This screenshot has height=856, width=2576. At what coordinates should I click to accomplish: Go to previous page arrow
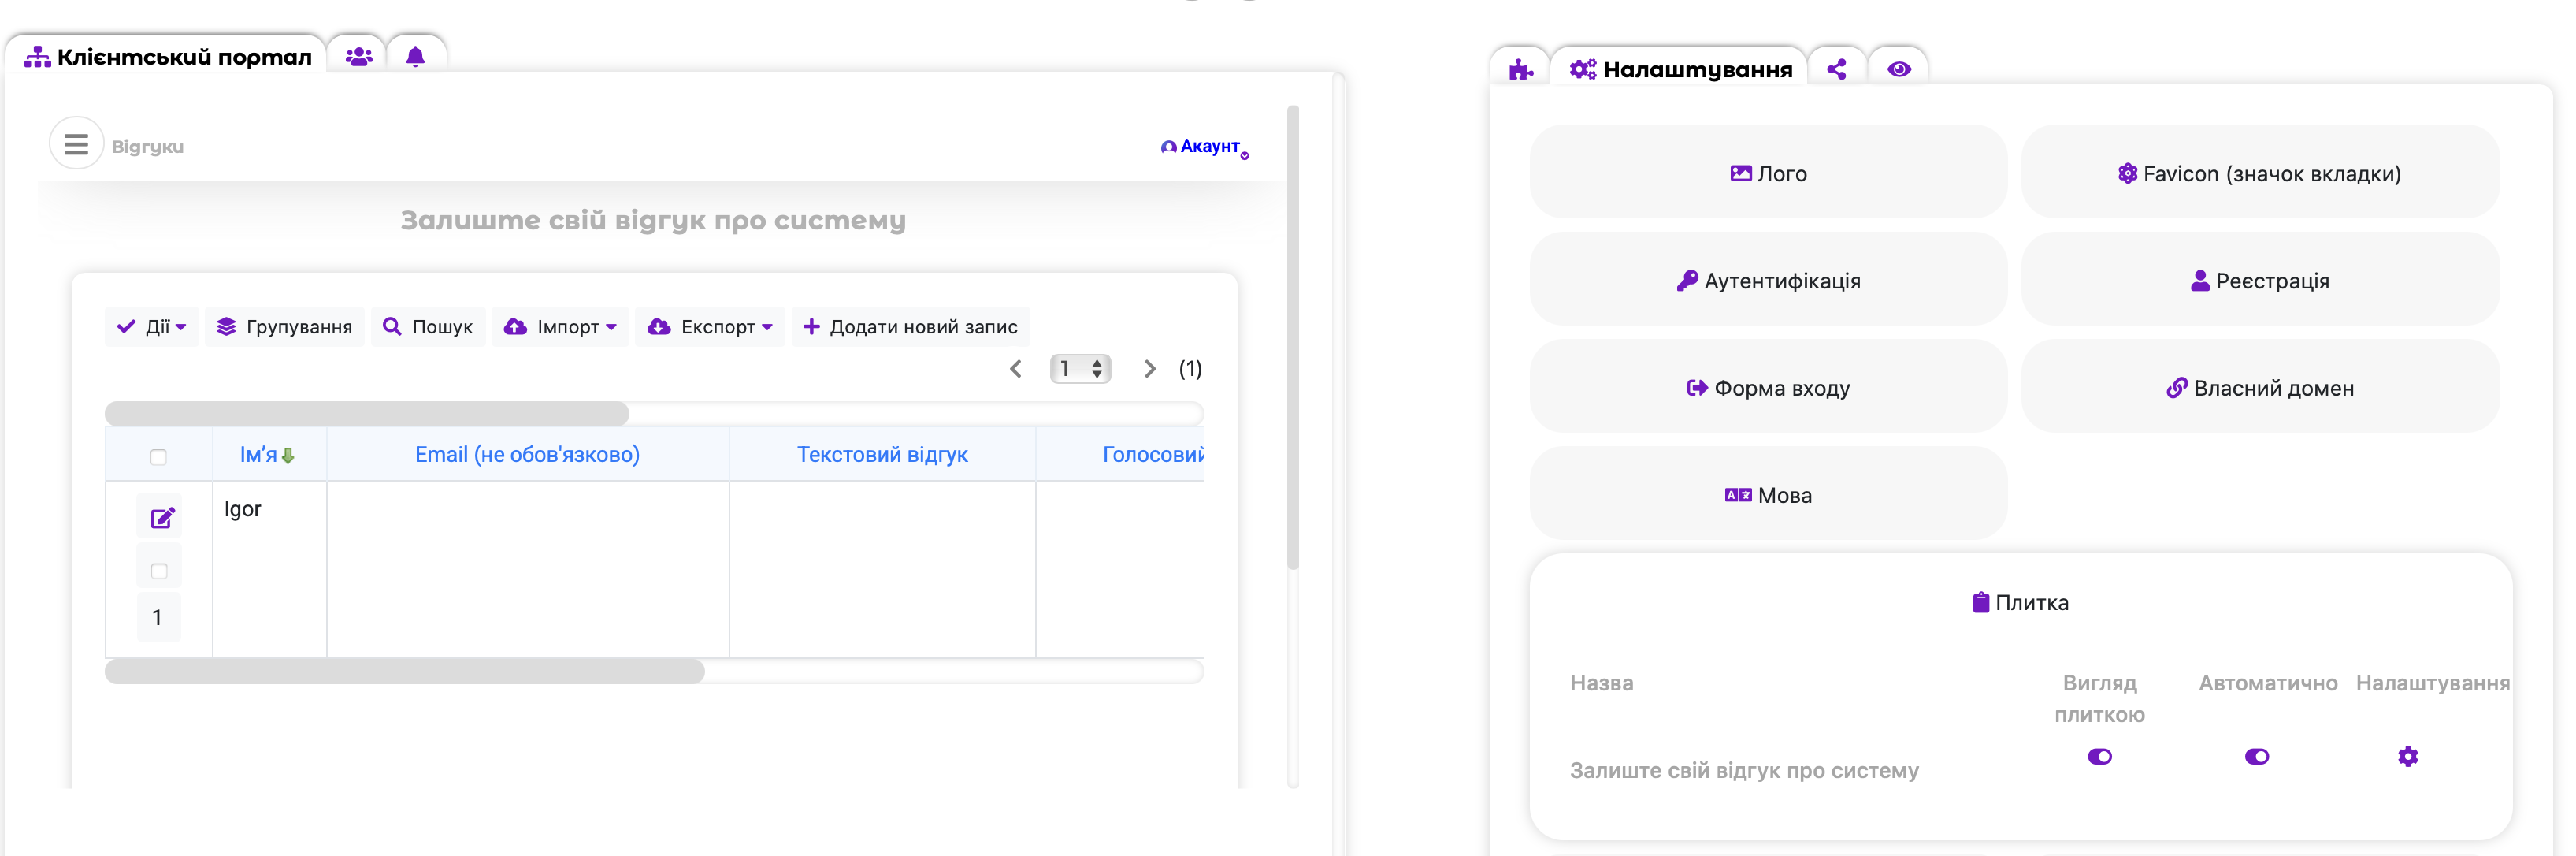tap(1016, 369)
